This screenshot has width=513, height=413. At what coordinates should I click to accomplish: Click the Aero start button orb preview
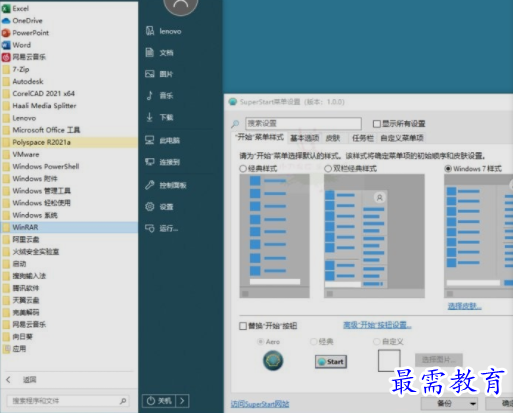click(x=273, y=361)
